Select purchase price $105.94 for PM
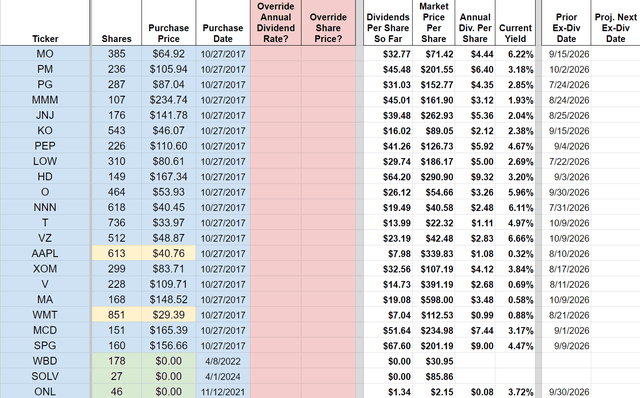 click(x=169, y=69)
